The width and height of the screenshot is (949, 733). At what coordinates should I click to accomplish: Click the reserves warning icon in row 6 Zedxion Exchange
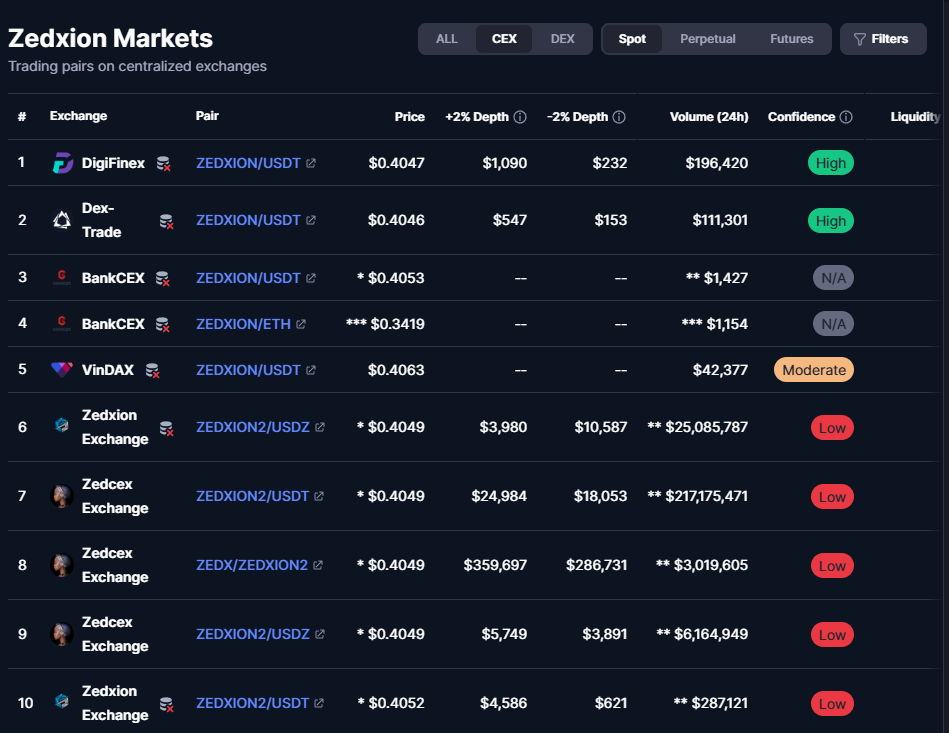[166, 429]
